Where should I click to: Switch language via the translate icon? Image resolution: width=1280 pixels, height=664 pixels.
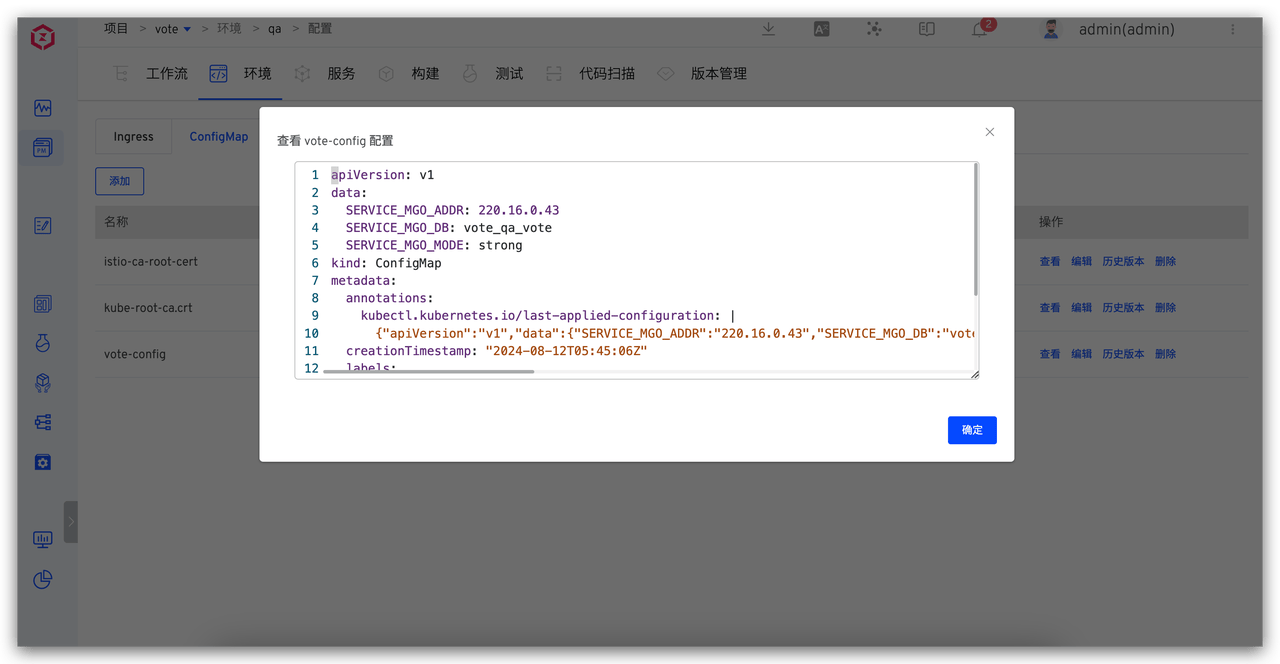click(821, 29)
